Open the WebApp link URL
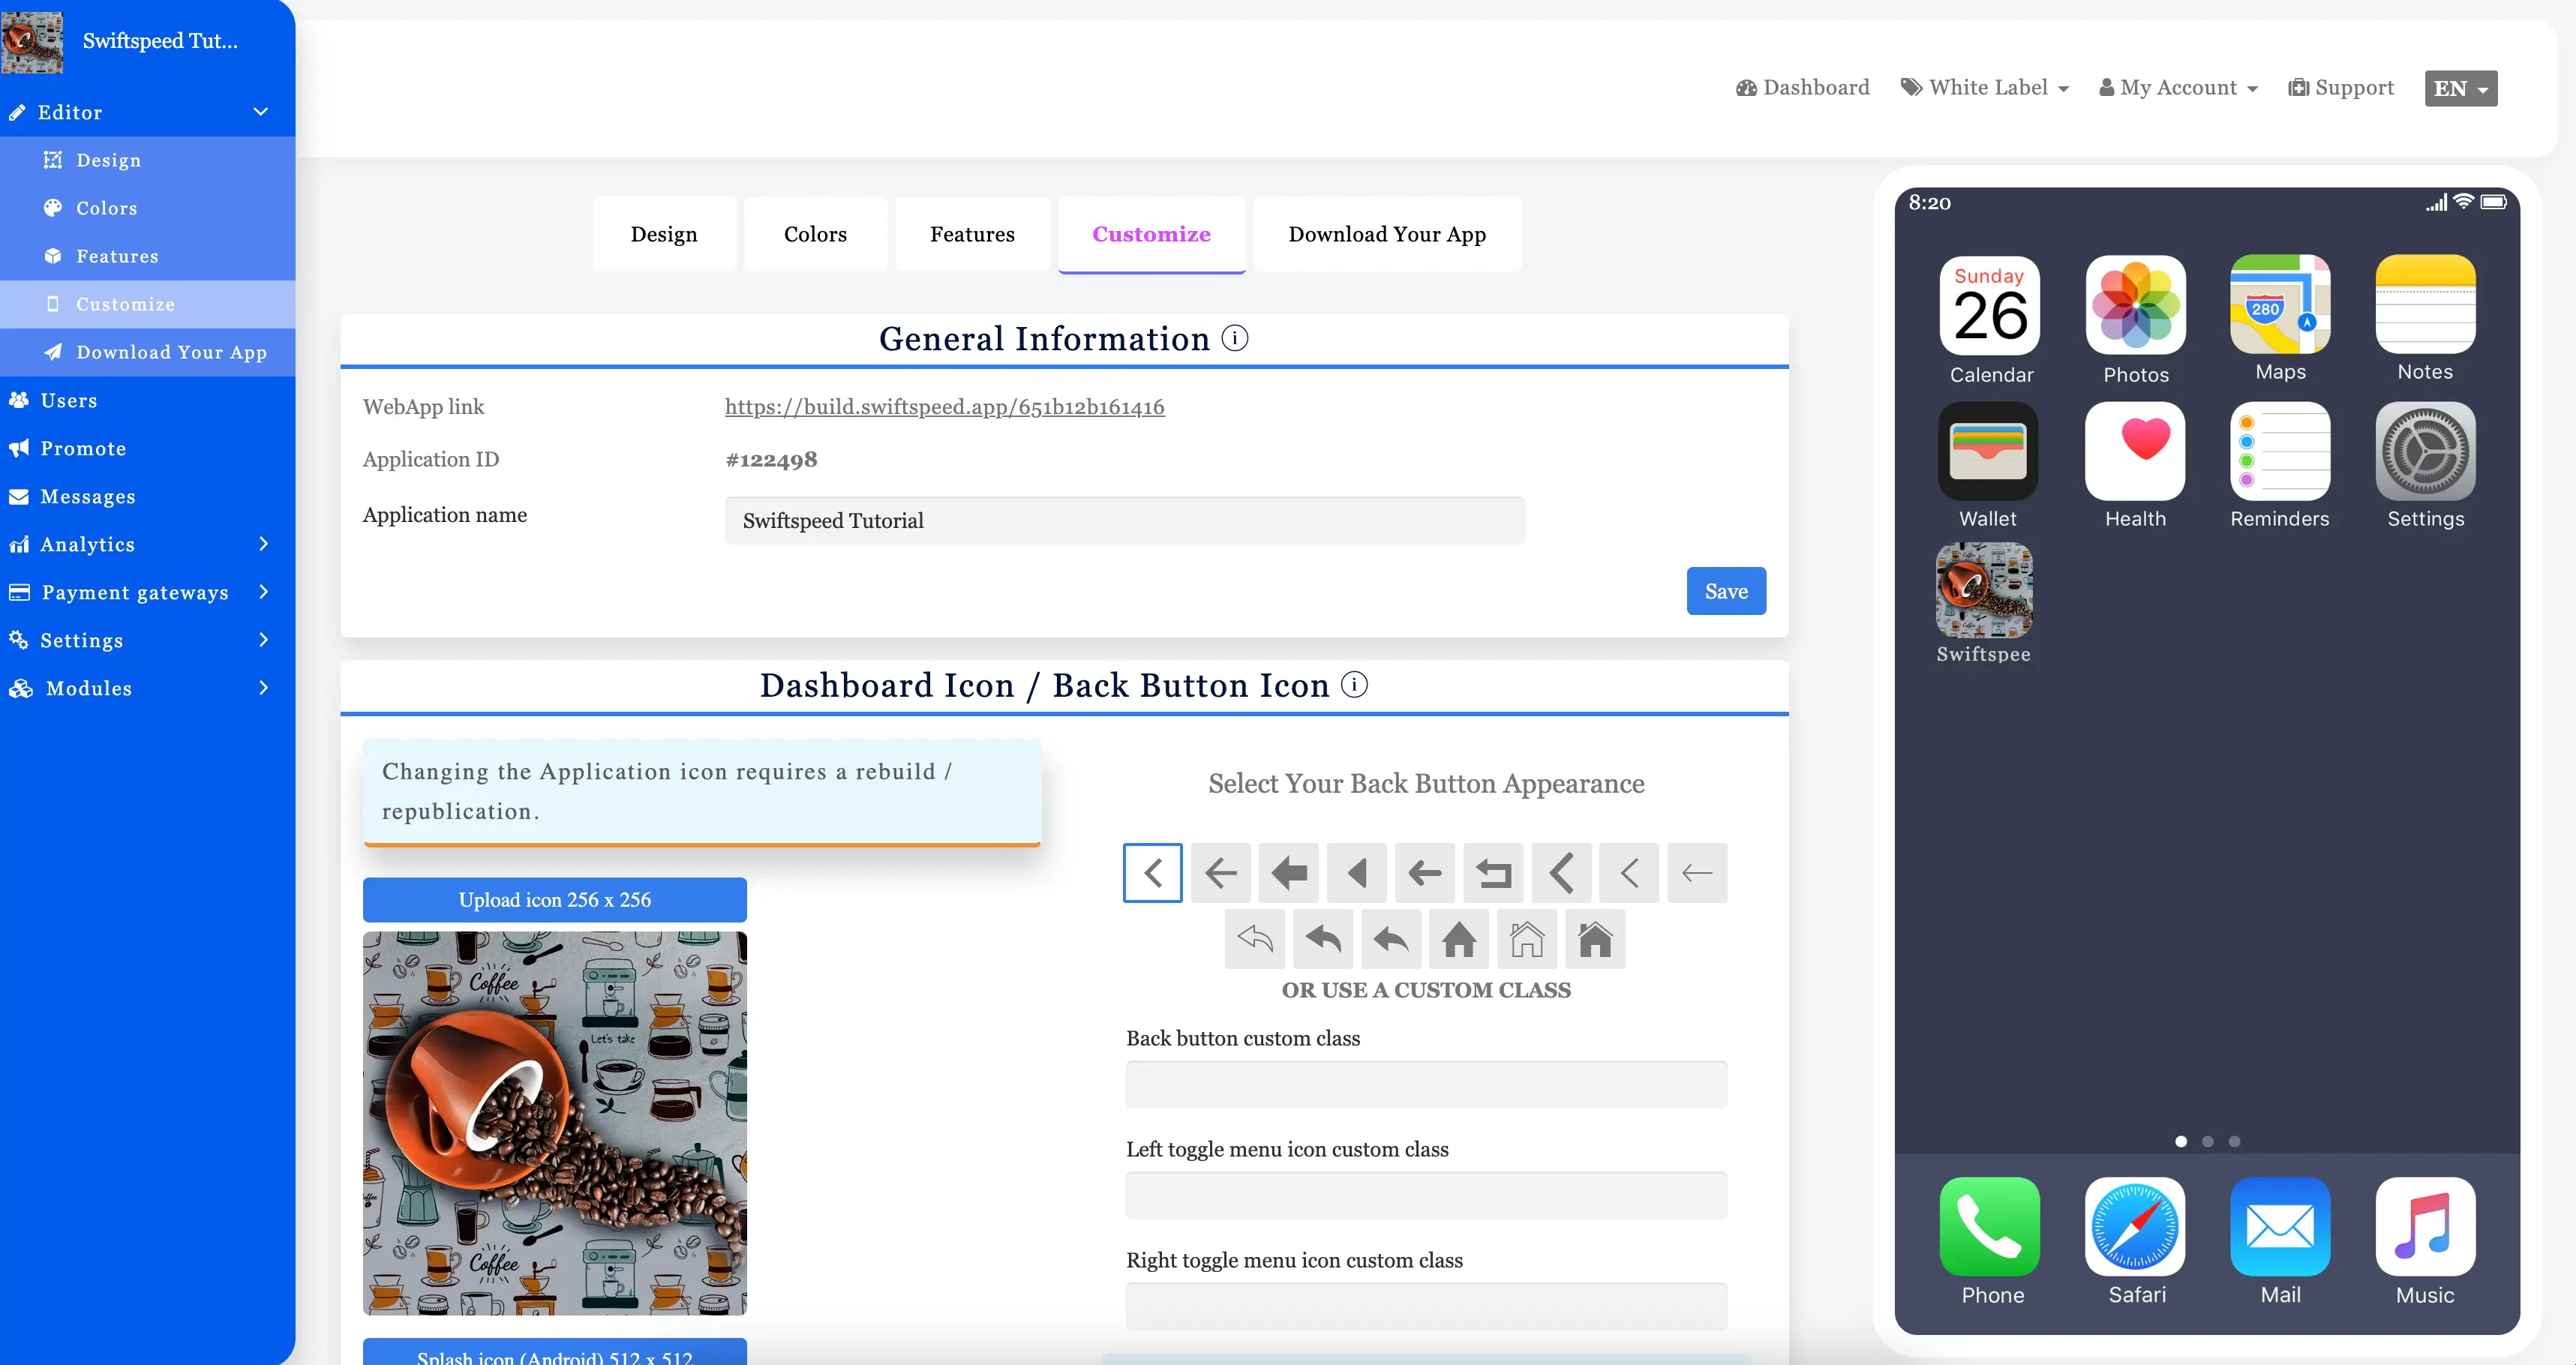 [944, 407]
